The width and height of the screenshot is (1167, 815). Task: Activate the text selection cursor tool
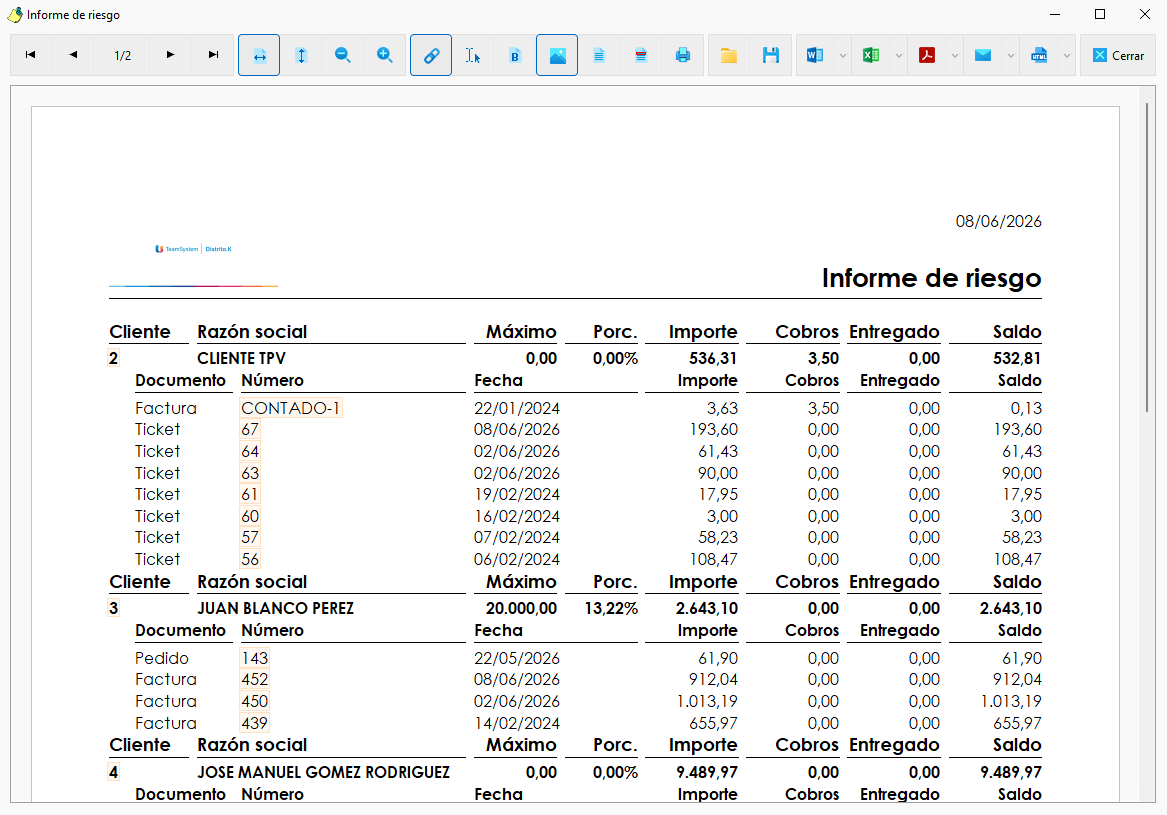473,55
